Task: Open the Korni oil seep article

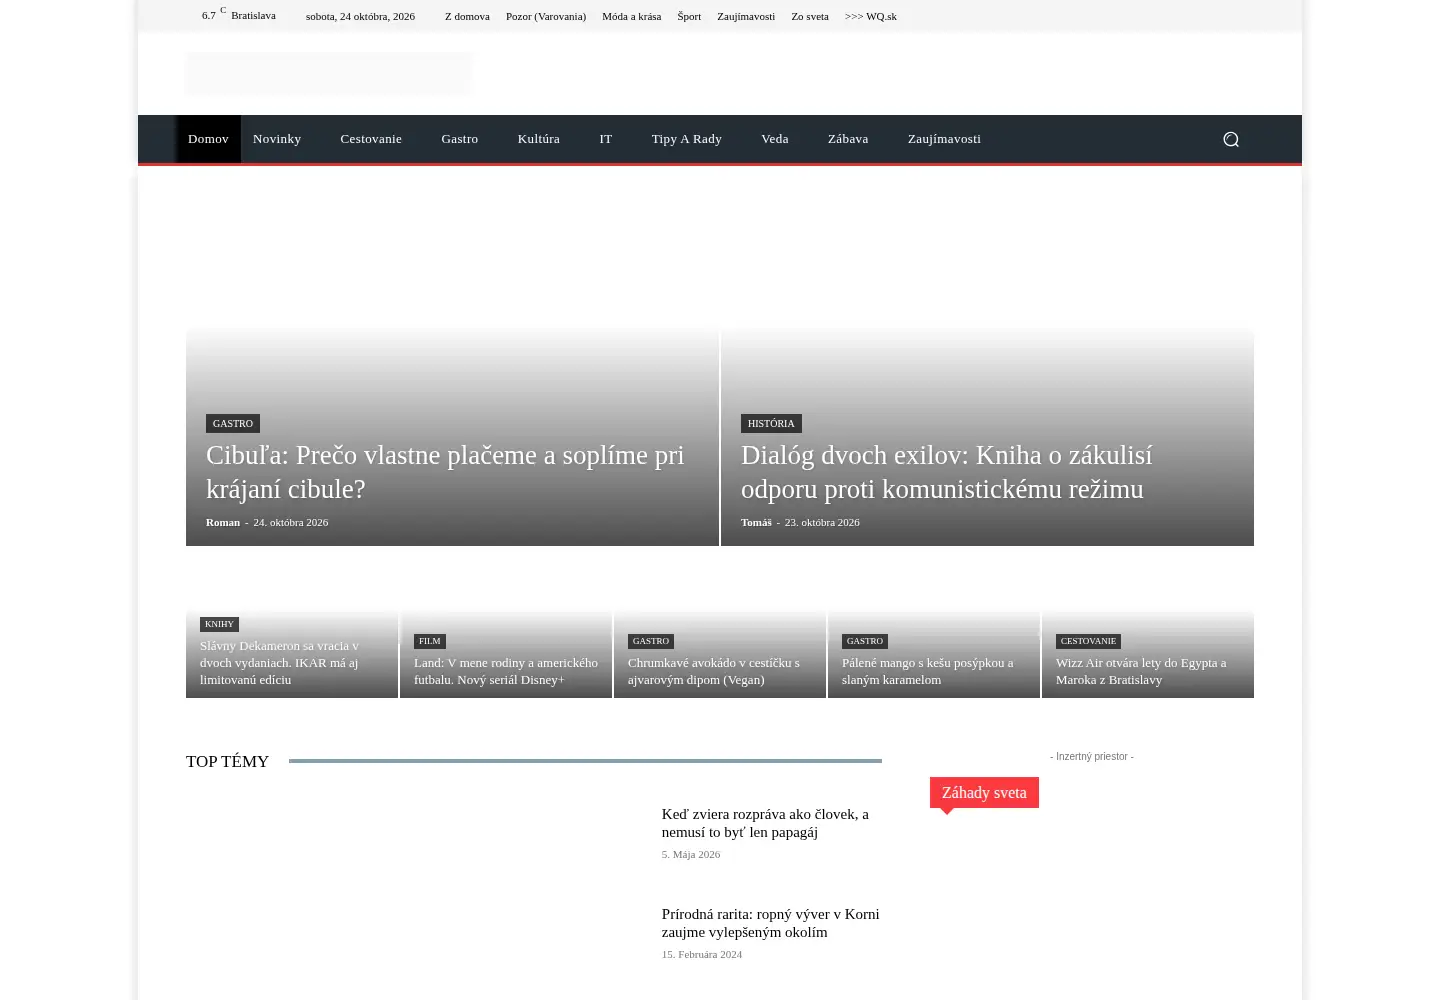Action: coord(770,923)
